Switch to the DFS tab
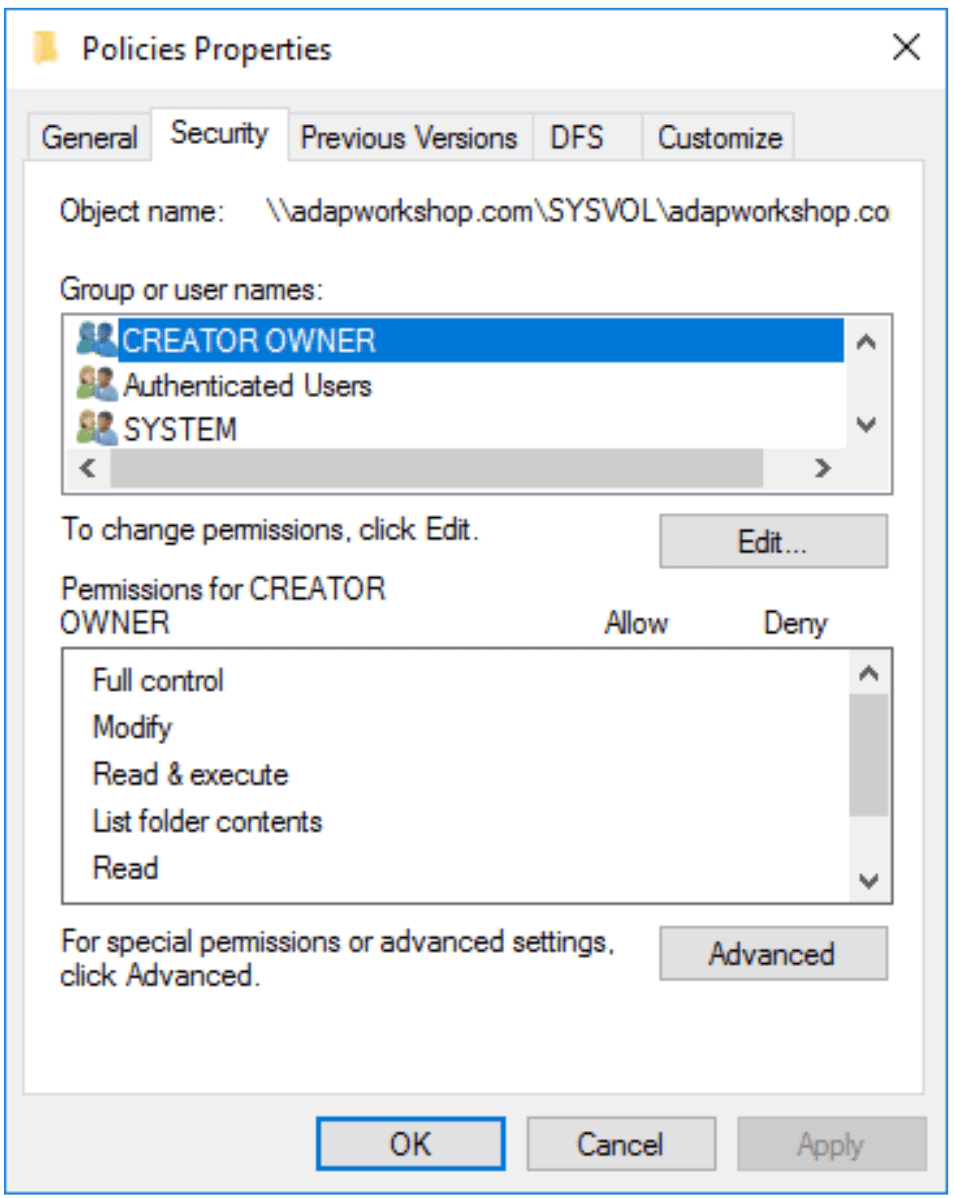 point(577,137)
